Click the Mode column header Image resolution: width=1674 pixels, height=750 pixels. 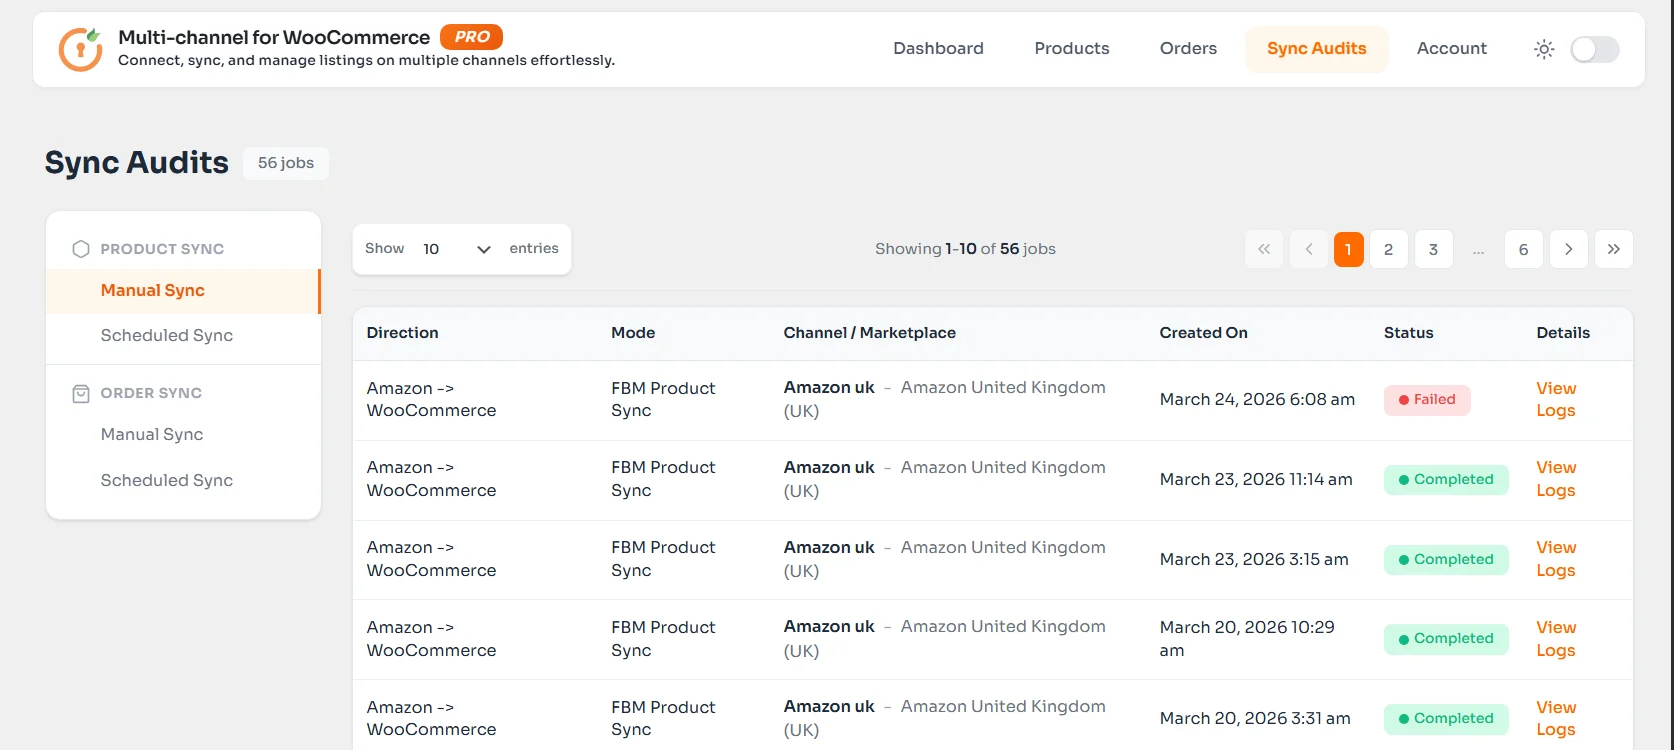(633, 333)
